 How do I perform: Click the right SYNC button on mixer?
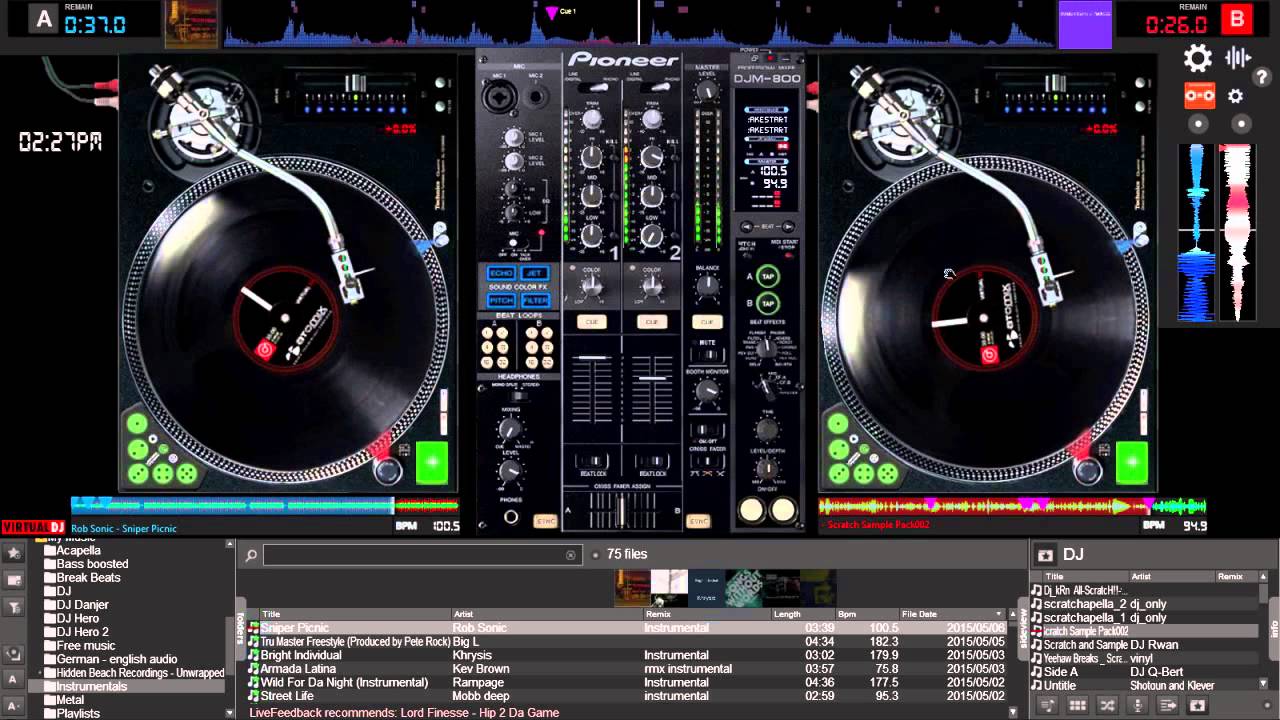click(698, 521)
